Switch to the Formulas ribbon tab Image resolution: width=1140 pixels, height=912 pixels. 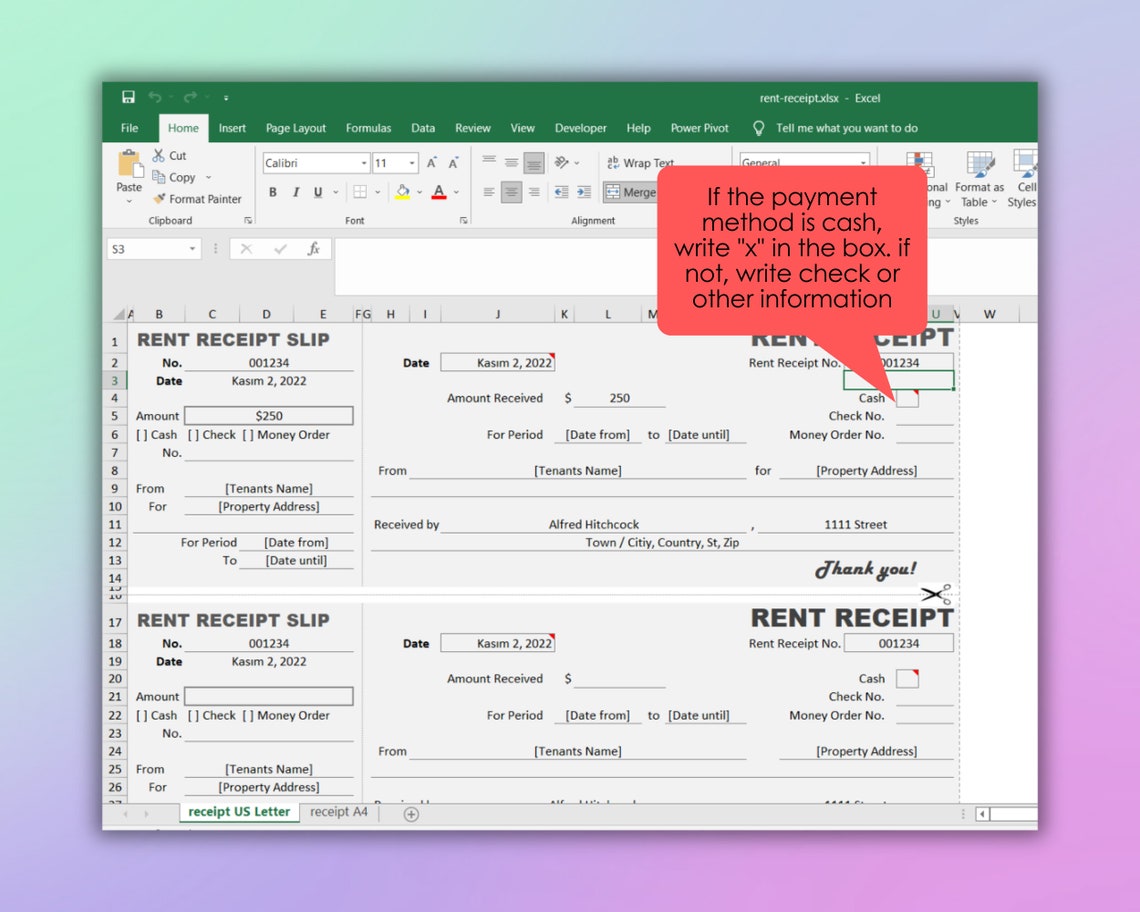[368, 128]
